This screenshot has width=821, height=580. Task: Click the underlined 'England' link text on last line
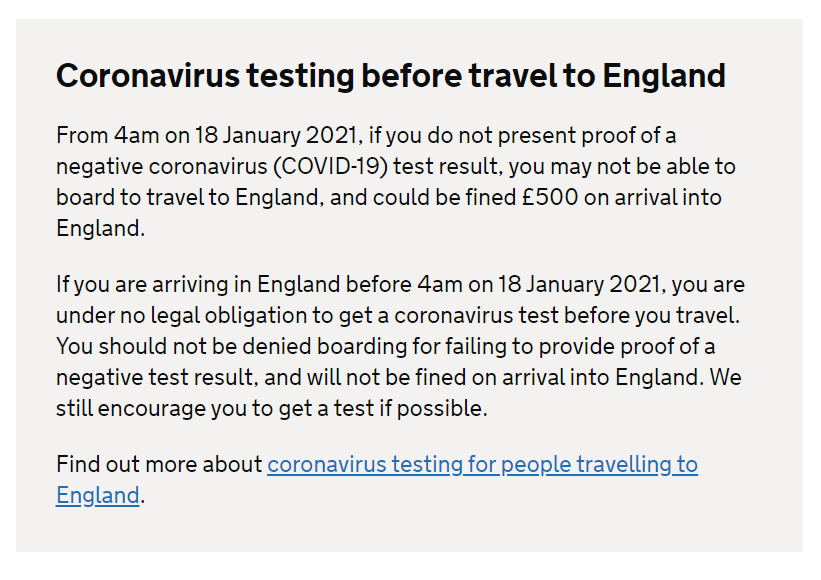98,496
